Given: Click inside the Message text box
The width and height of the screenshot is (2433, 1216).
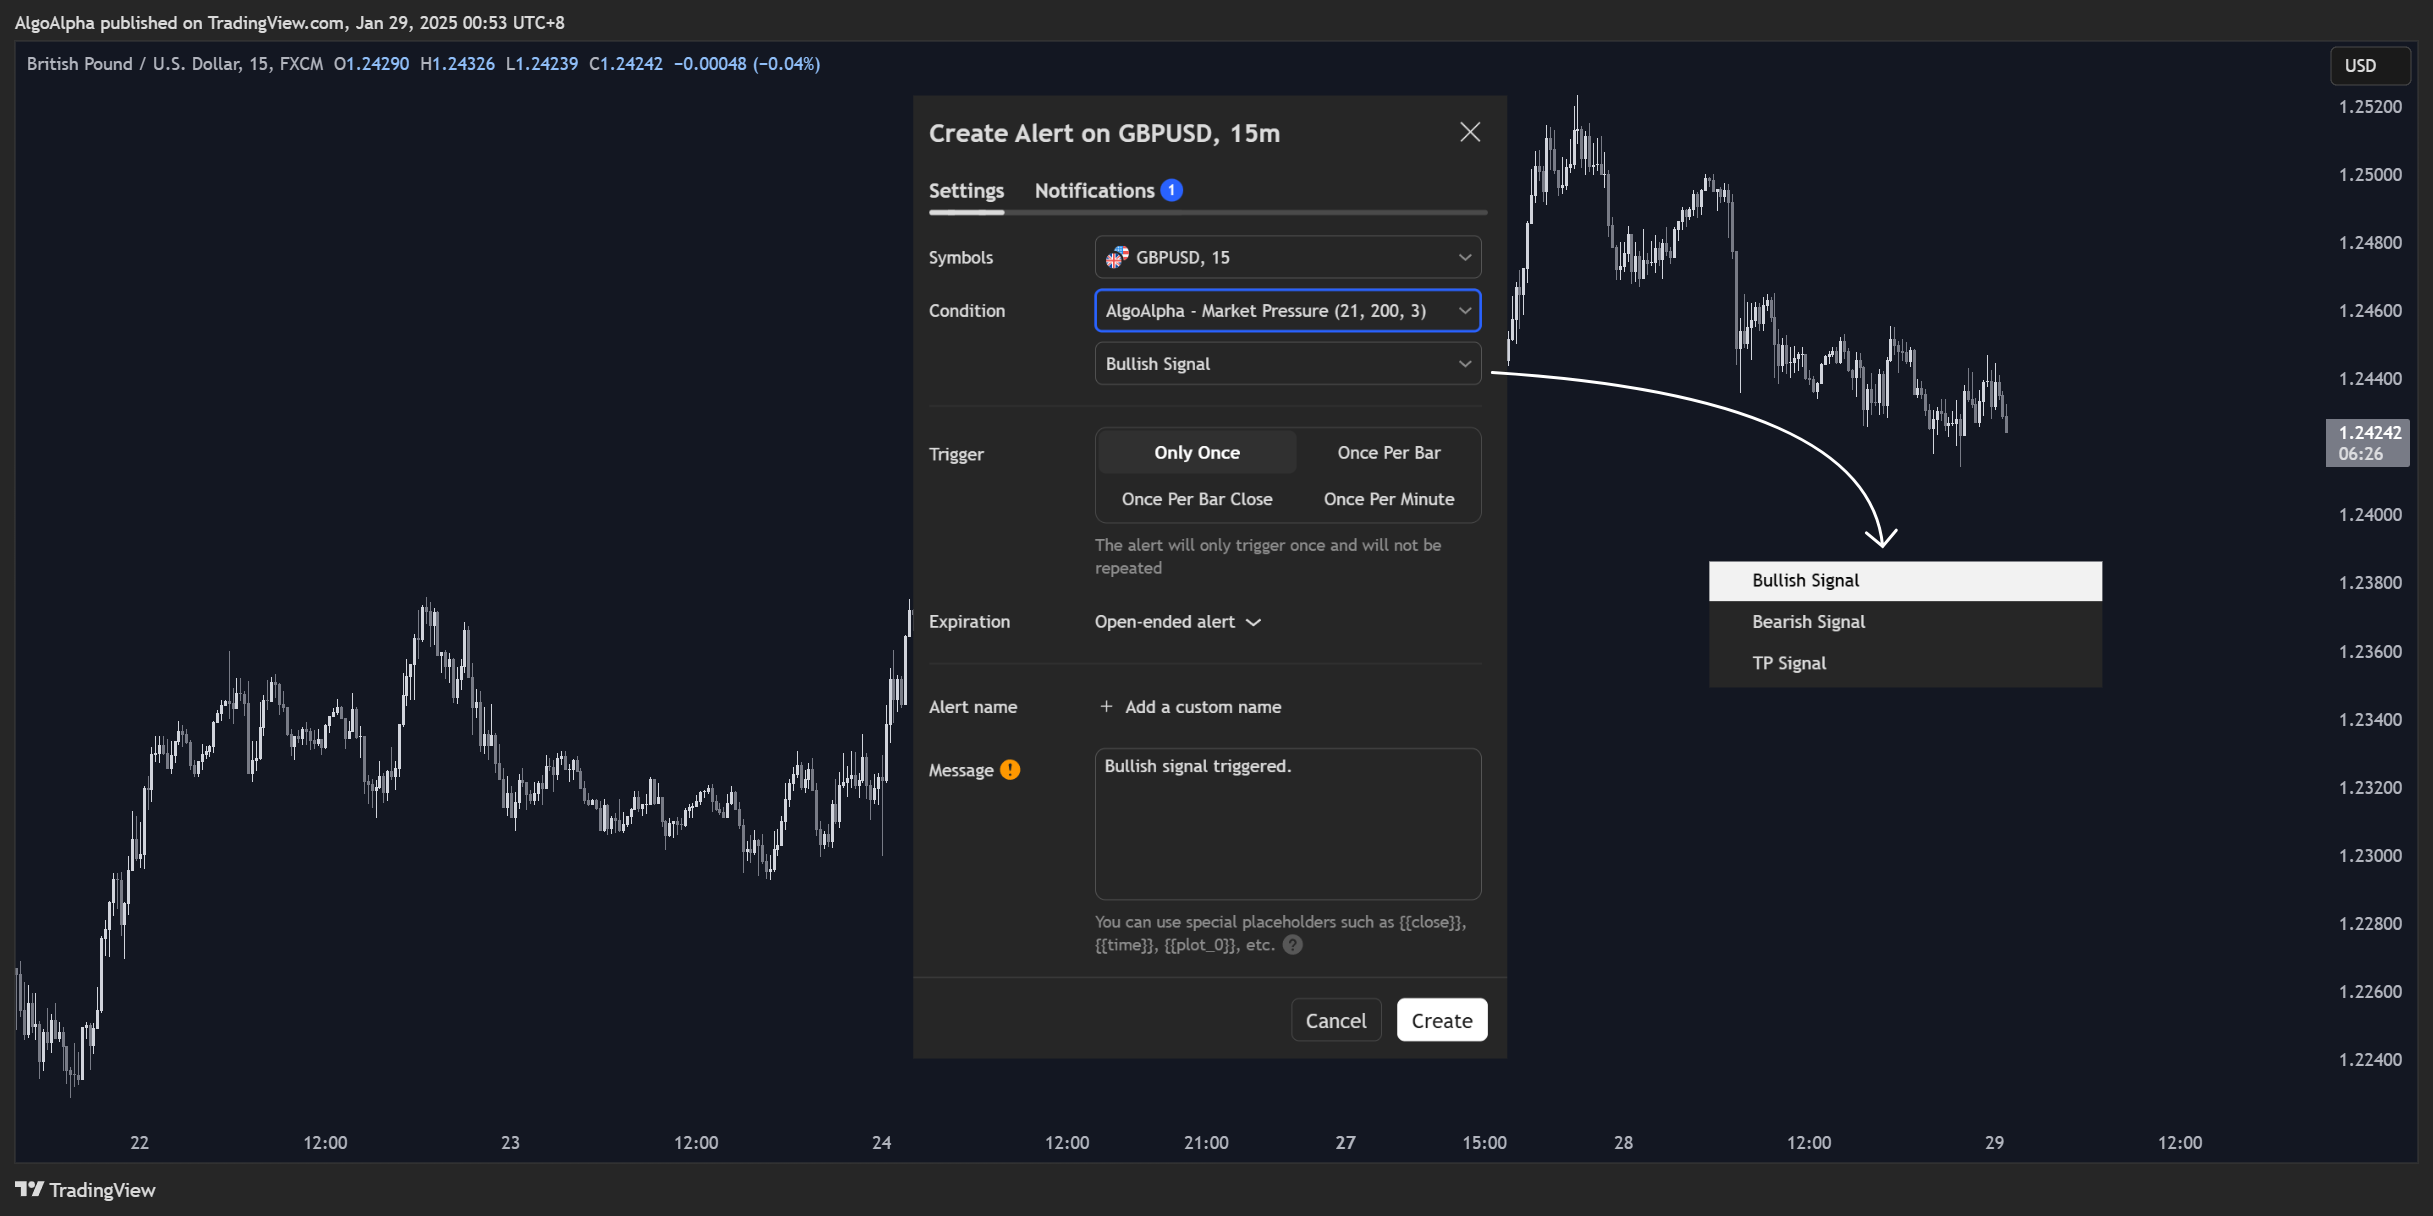Looking at the screenshot, I should click(1288, 824).
